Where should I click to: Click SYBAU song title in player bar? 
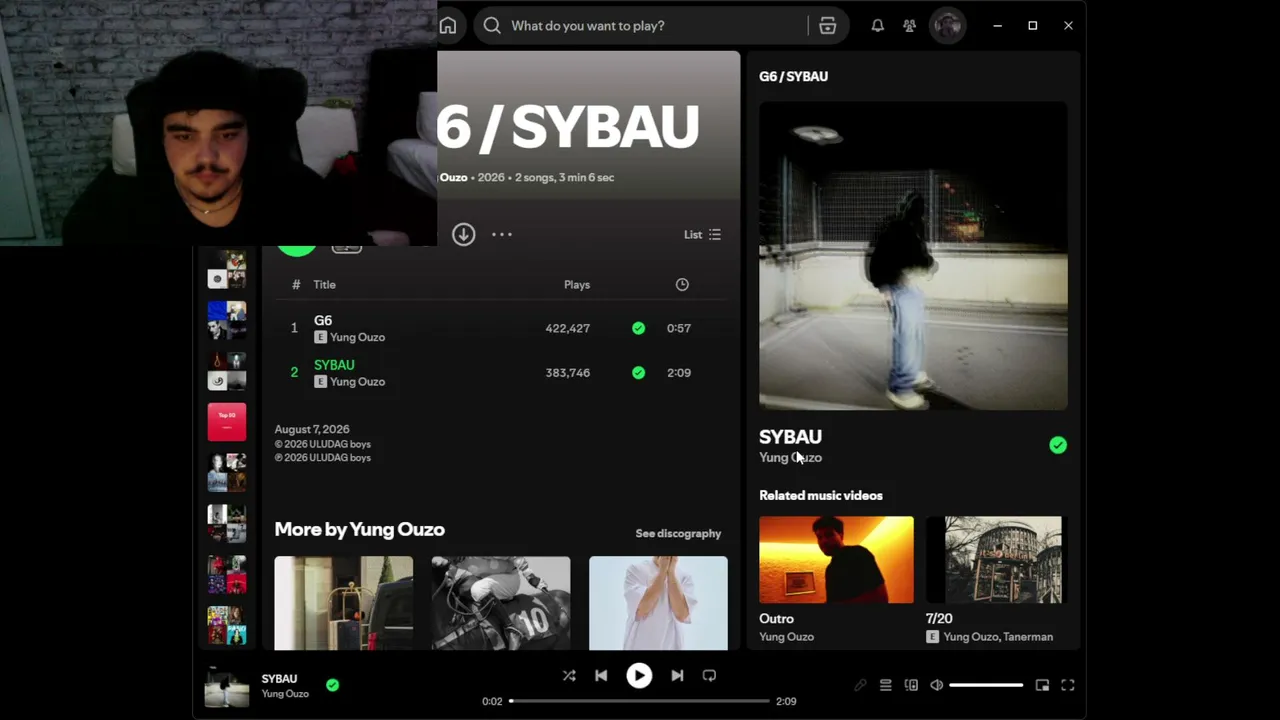point(279,679)
